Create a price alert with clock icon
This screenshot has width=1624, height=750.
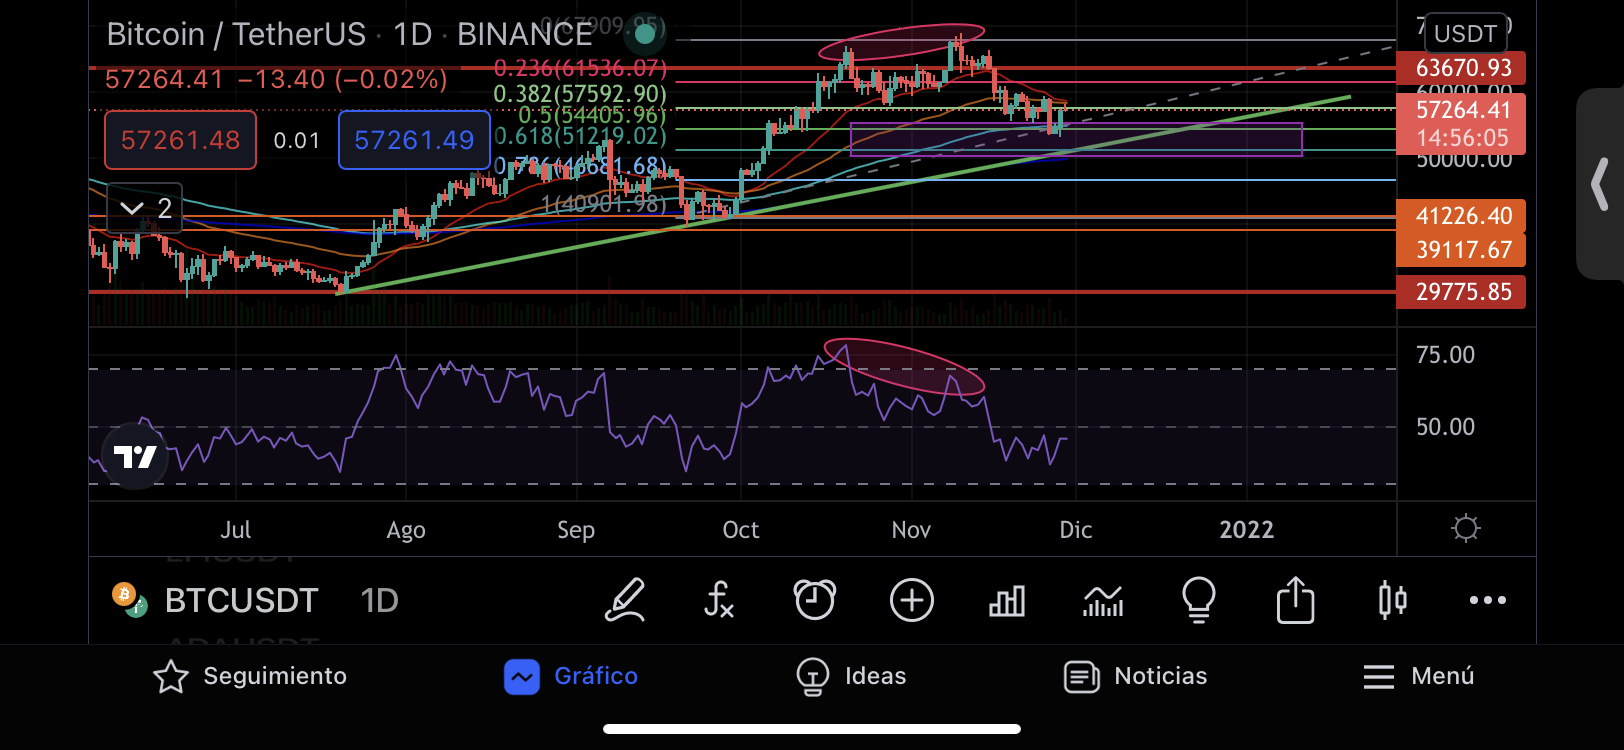coord(814,600)
